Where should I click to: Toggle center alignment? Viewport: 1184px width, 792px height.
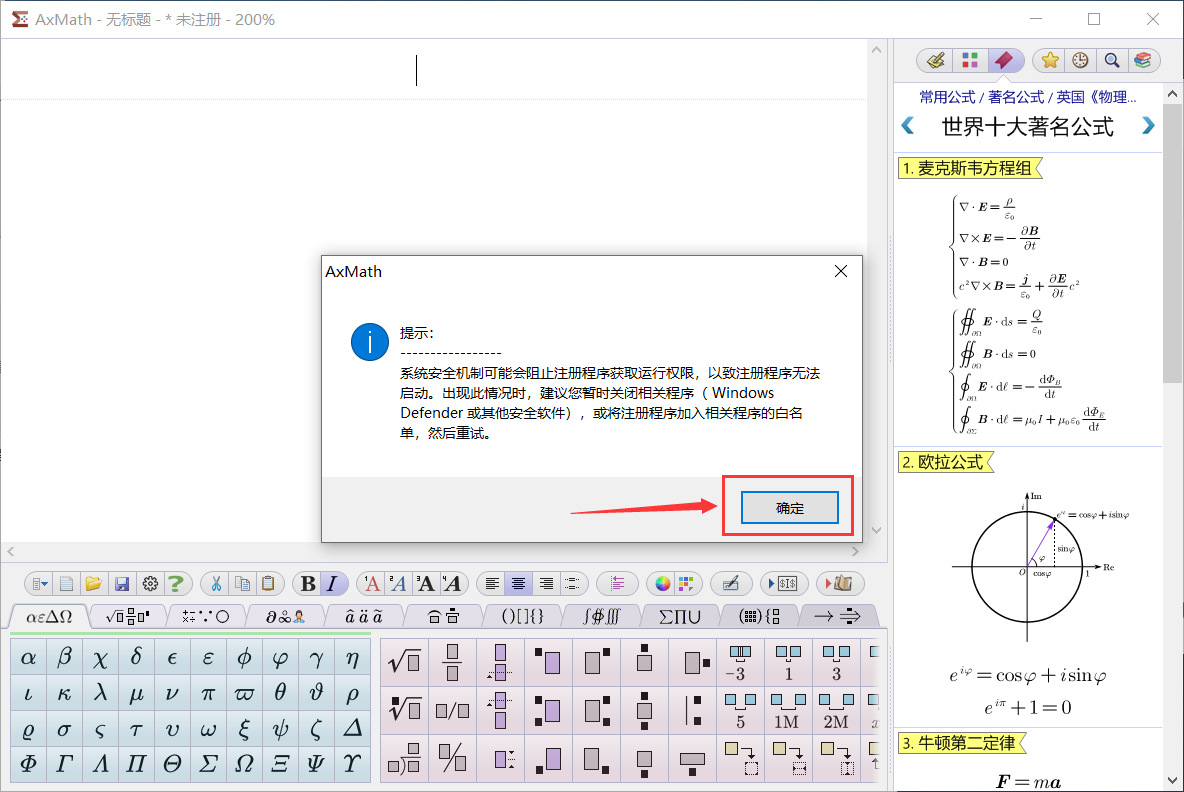click(x=518, y=583)
